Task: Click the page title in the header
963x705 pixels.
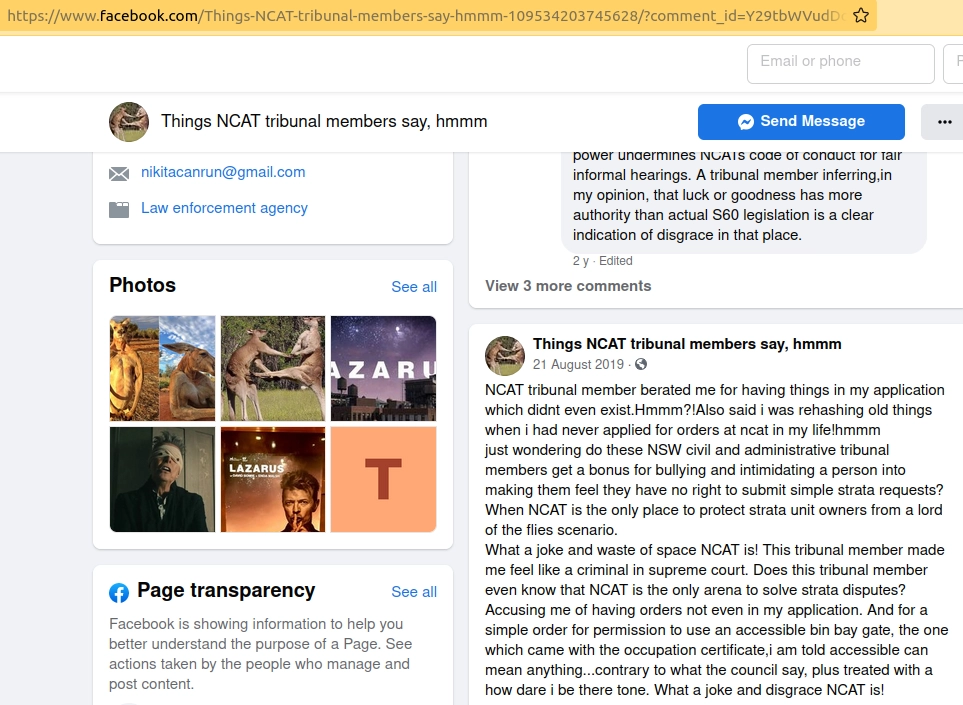Action: tap(324, 122)
